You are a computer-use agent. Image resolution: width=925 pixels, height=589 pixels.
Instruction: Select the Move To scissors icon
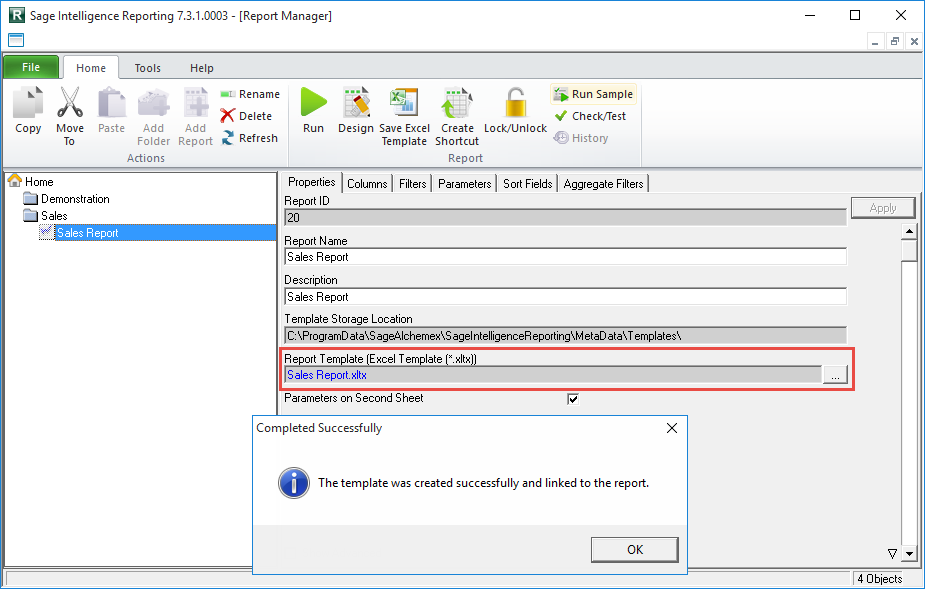[x=70, y=102]
